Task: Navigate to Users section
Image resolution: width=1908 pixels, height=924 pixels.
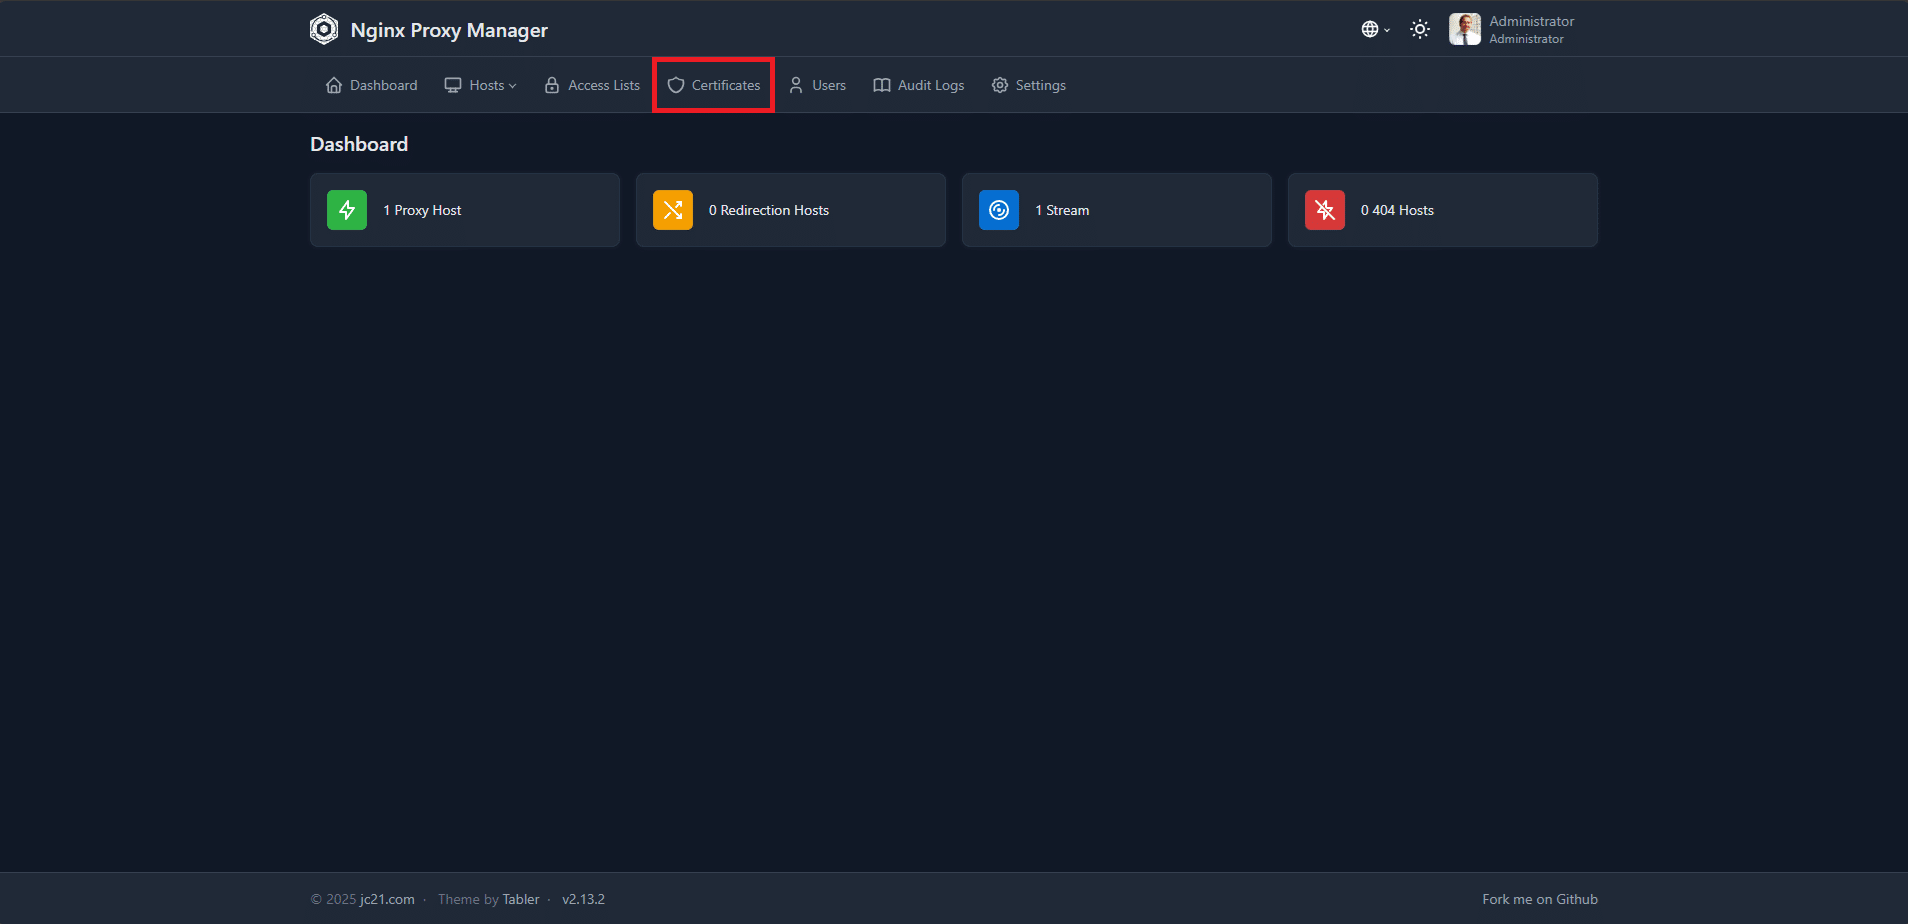Action: click(818, 85)
